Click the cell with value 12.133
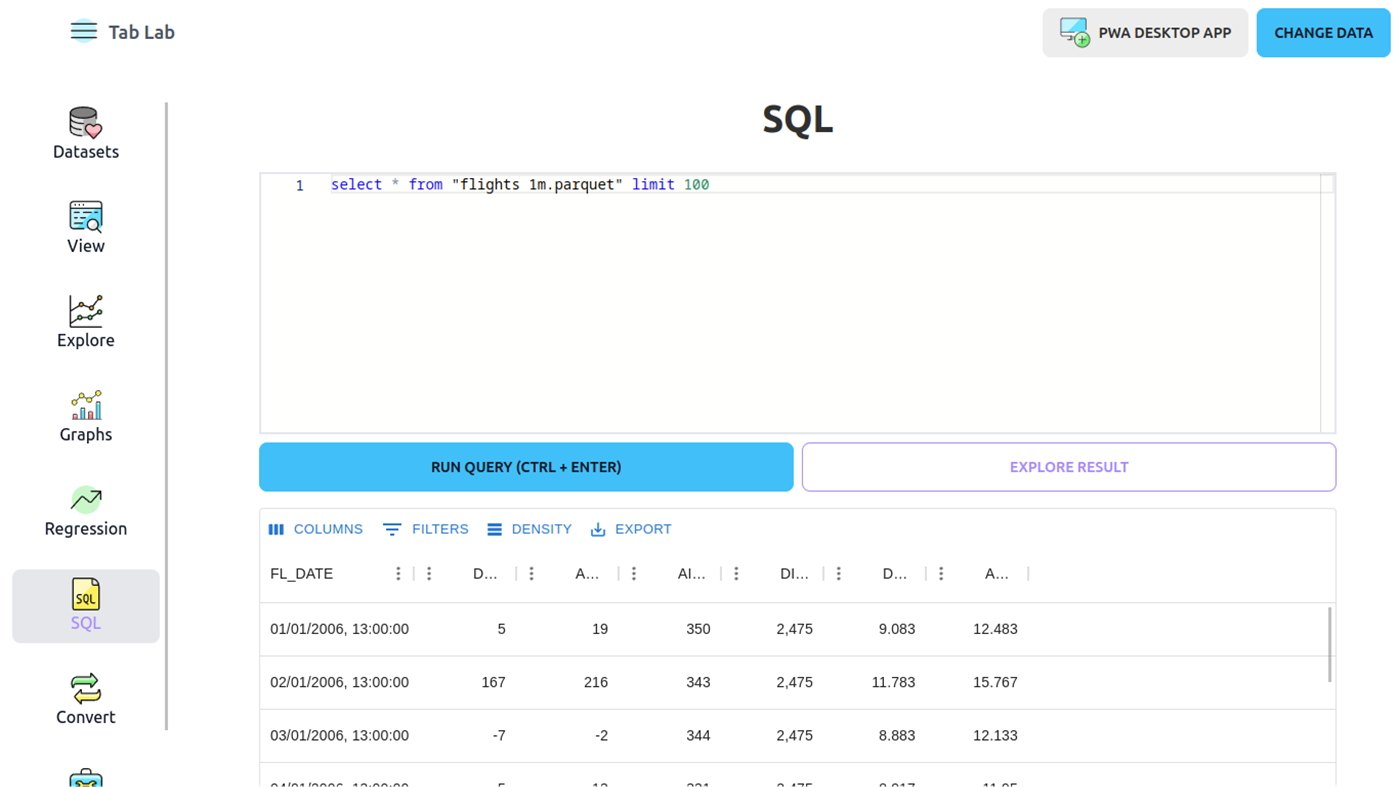 977,735
